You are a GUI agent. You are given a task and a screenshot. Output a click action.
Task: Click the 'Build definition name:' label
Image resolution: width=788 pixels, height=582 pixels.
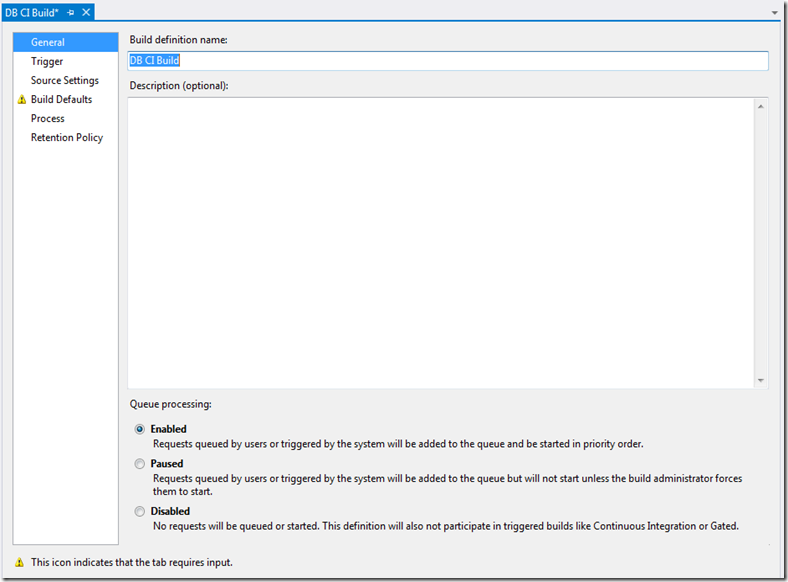pos(178,40)
